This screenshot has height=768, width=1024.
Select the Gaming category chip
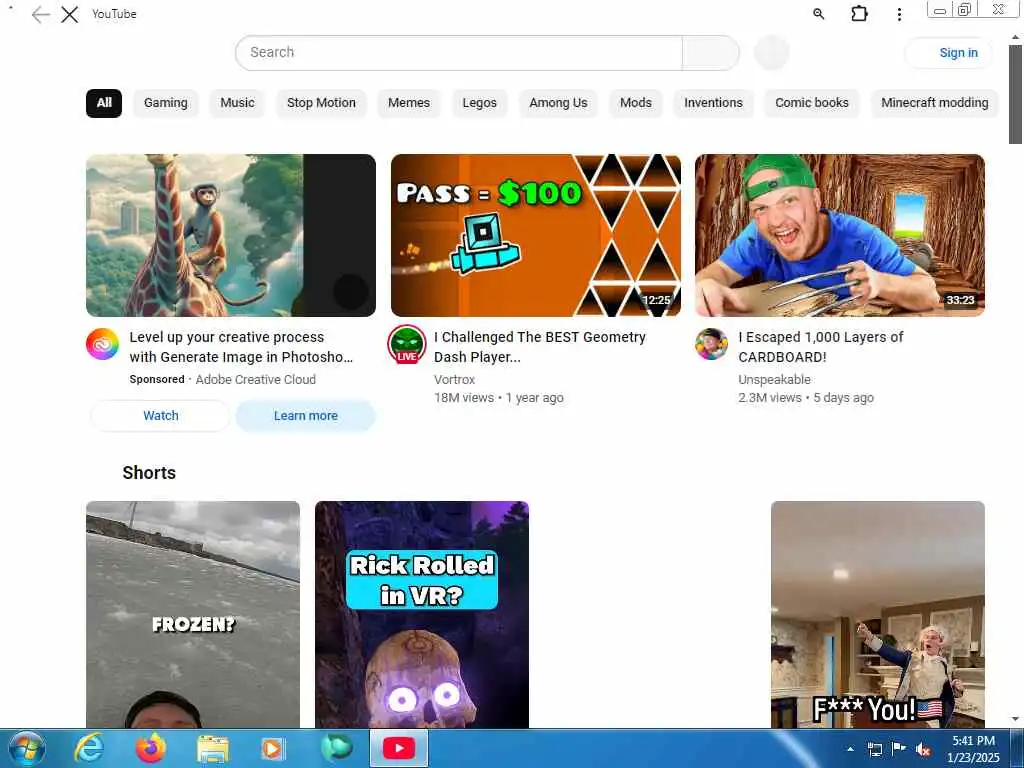(166, 103)
